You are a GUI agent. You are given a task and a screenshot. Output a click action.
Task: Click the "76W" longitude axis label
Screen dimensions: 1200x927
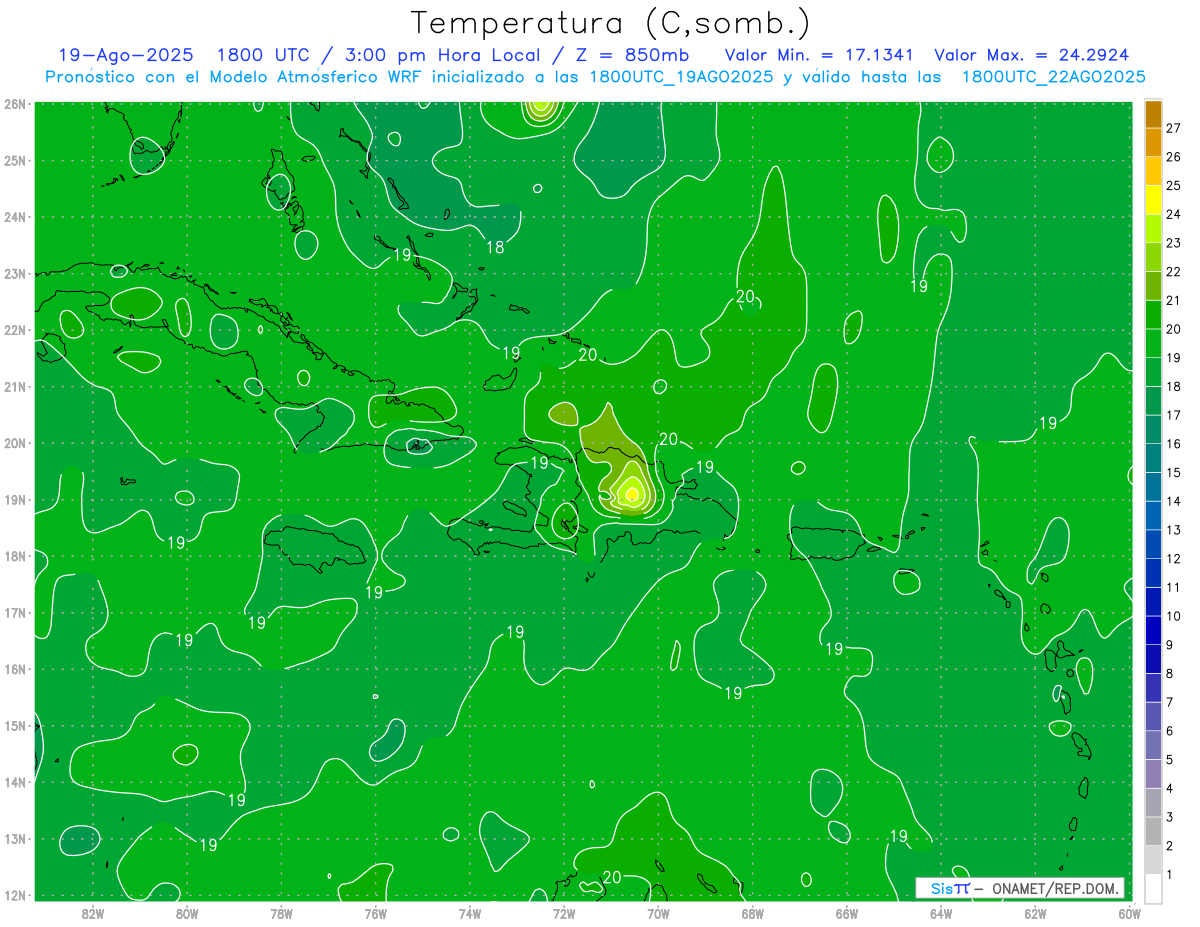coord(375,912)
